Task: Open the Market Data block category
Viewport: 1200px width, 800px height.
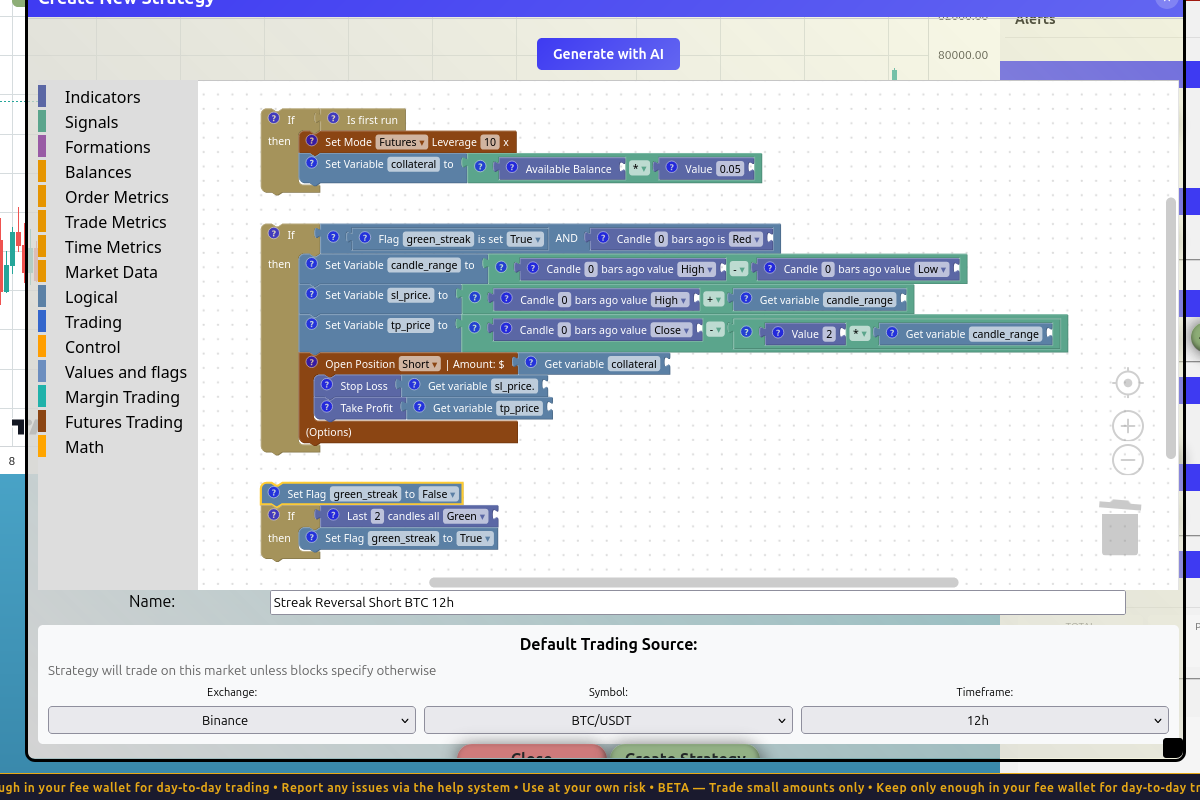Action: click(x=111, y=272)
